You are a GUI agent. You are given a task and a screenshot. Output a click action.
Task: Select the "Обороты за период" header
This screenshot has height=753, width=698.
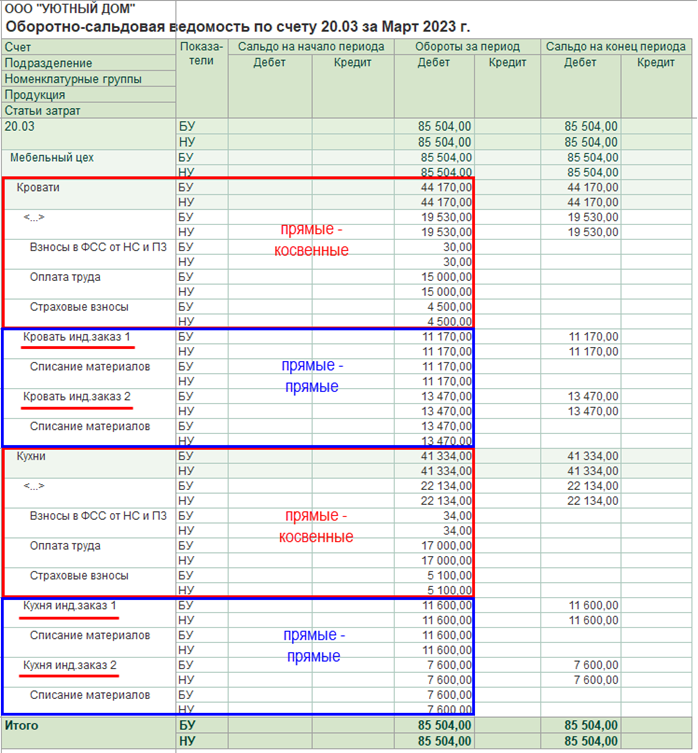coord(467,47)
